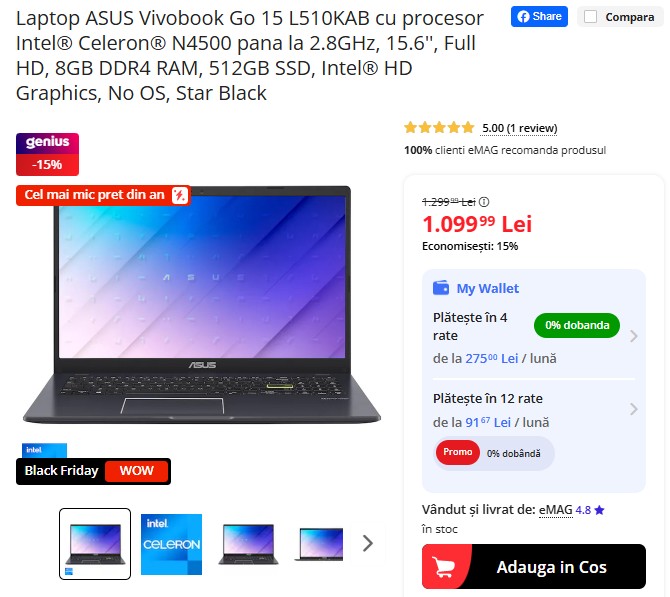
Task: Expand the pay in 12 rate option
Action: [634, 409]
